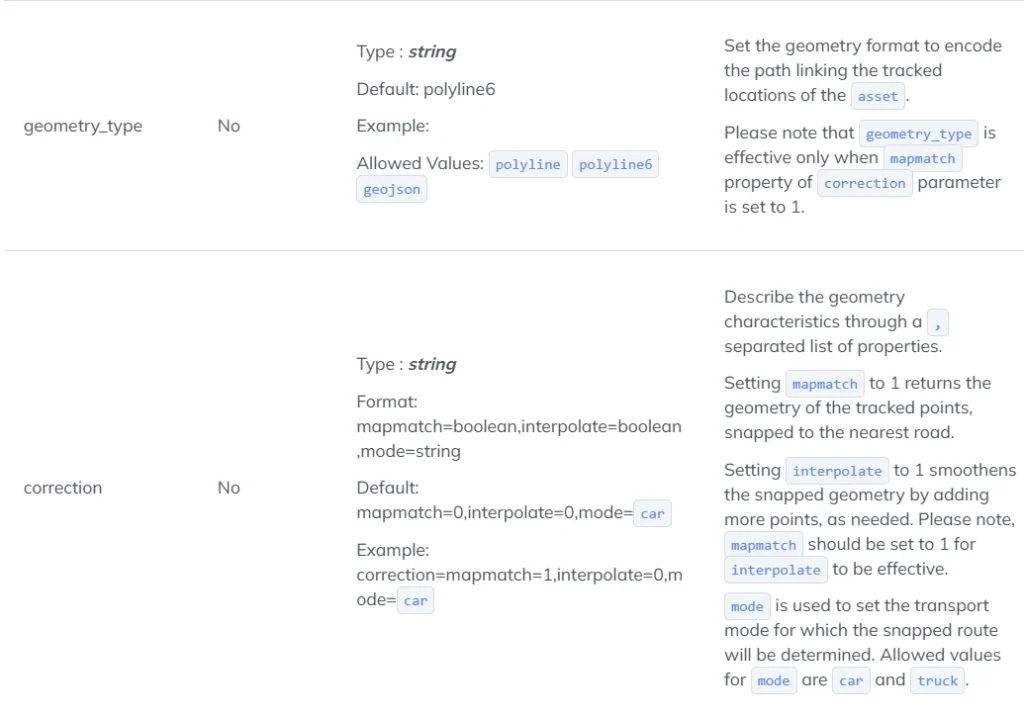Screen dimensions: 1024x719
Task: Click the interpolate tag after 'Setting'
Action: point(837,471)
